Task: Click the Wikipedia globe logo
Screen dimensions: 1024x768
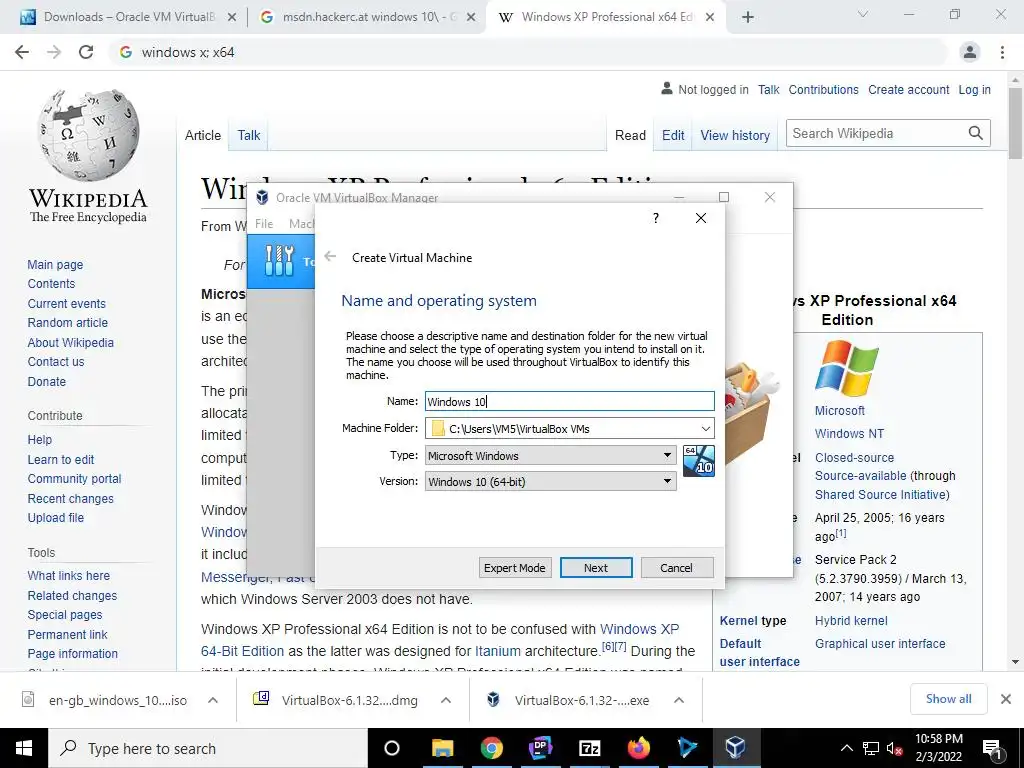Action: pos(88,135)
